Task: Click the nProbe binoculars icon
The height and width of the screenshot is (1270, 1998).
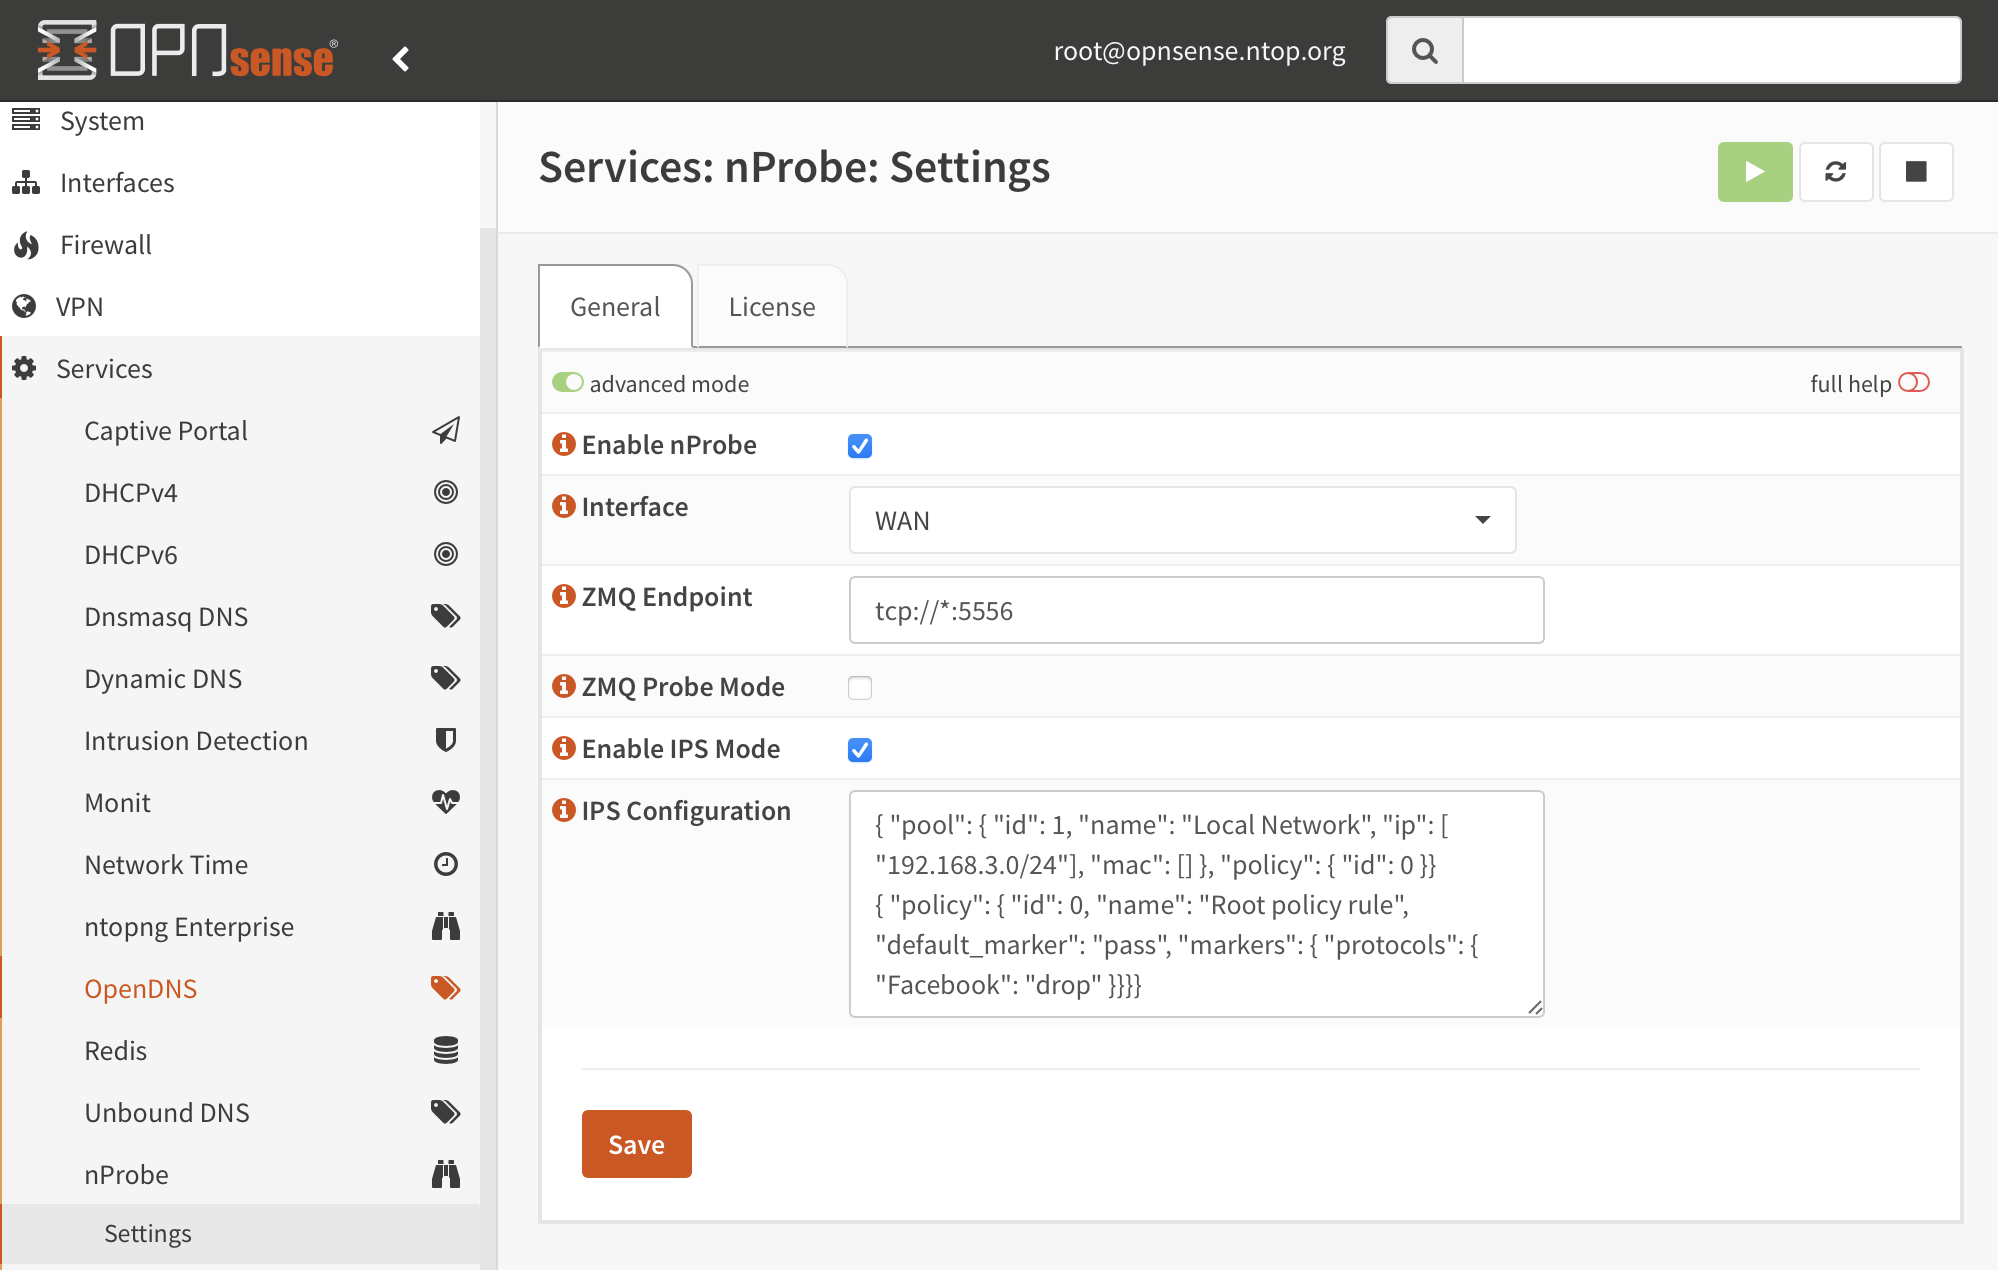Action: [446, 1174]
